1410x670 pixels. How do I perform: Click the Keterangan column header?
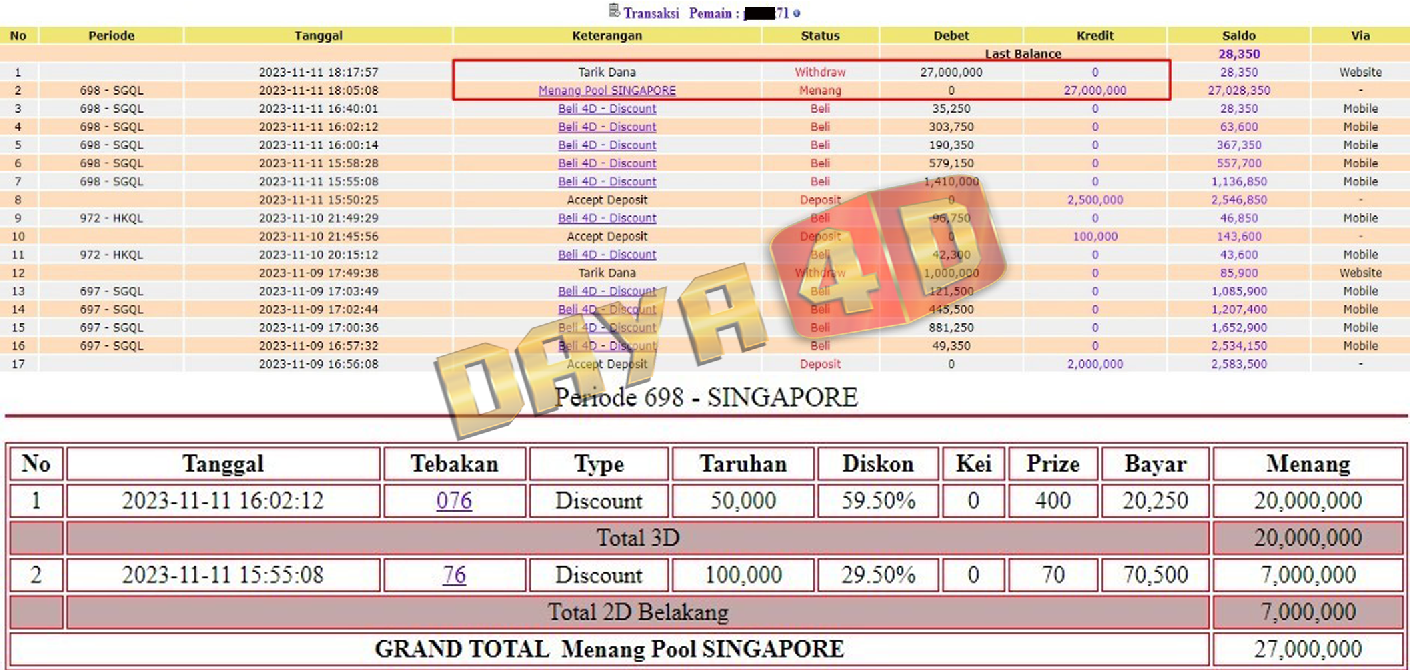(x=607, y=36)
